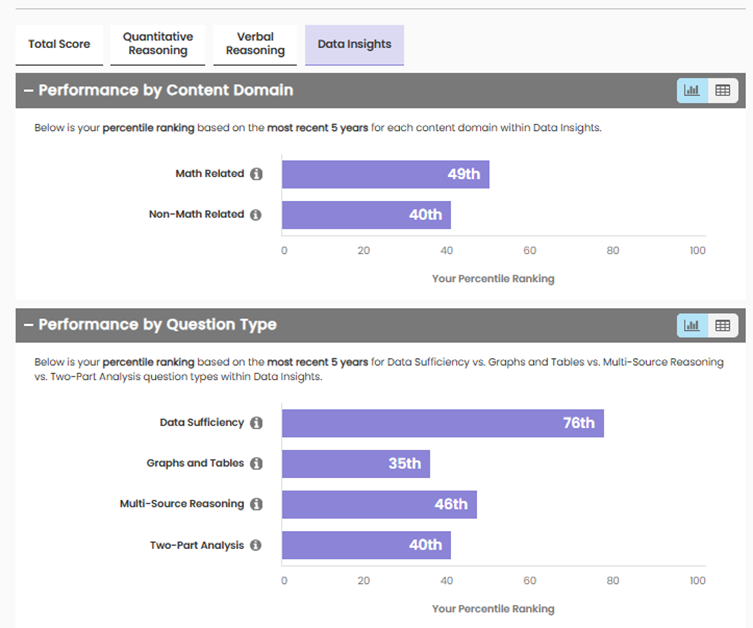Click the 76th percentile Data Sufficiency bar

click(442, 423)
